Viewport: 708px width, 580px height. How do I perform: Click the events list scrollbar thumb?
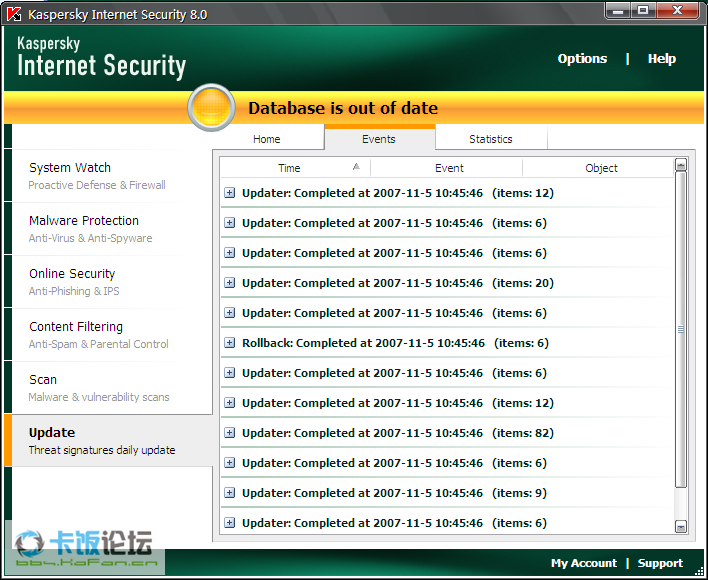click(681, 329)
